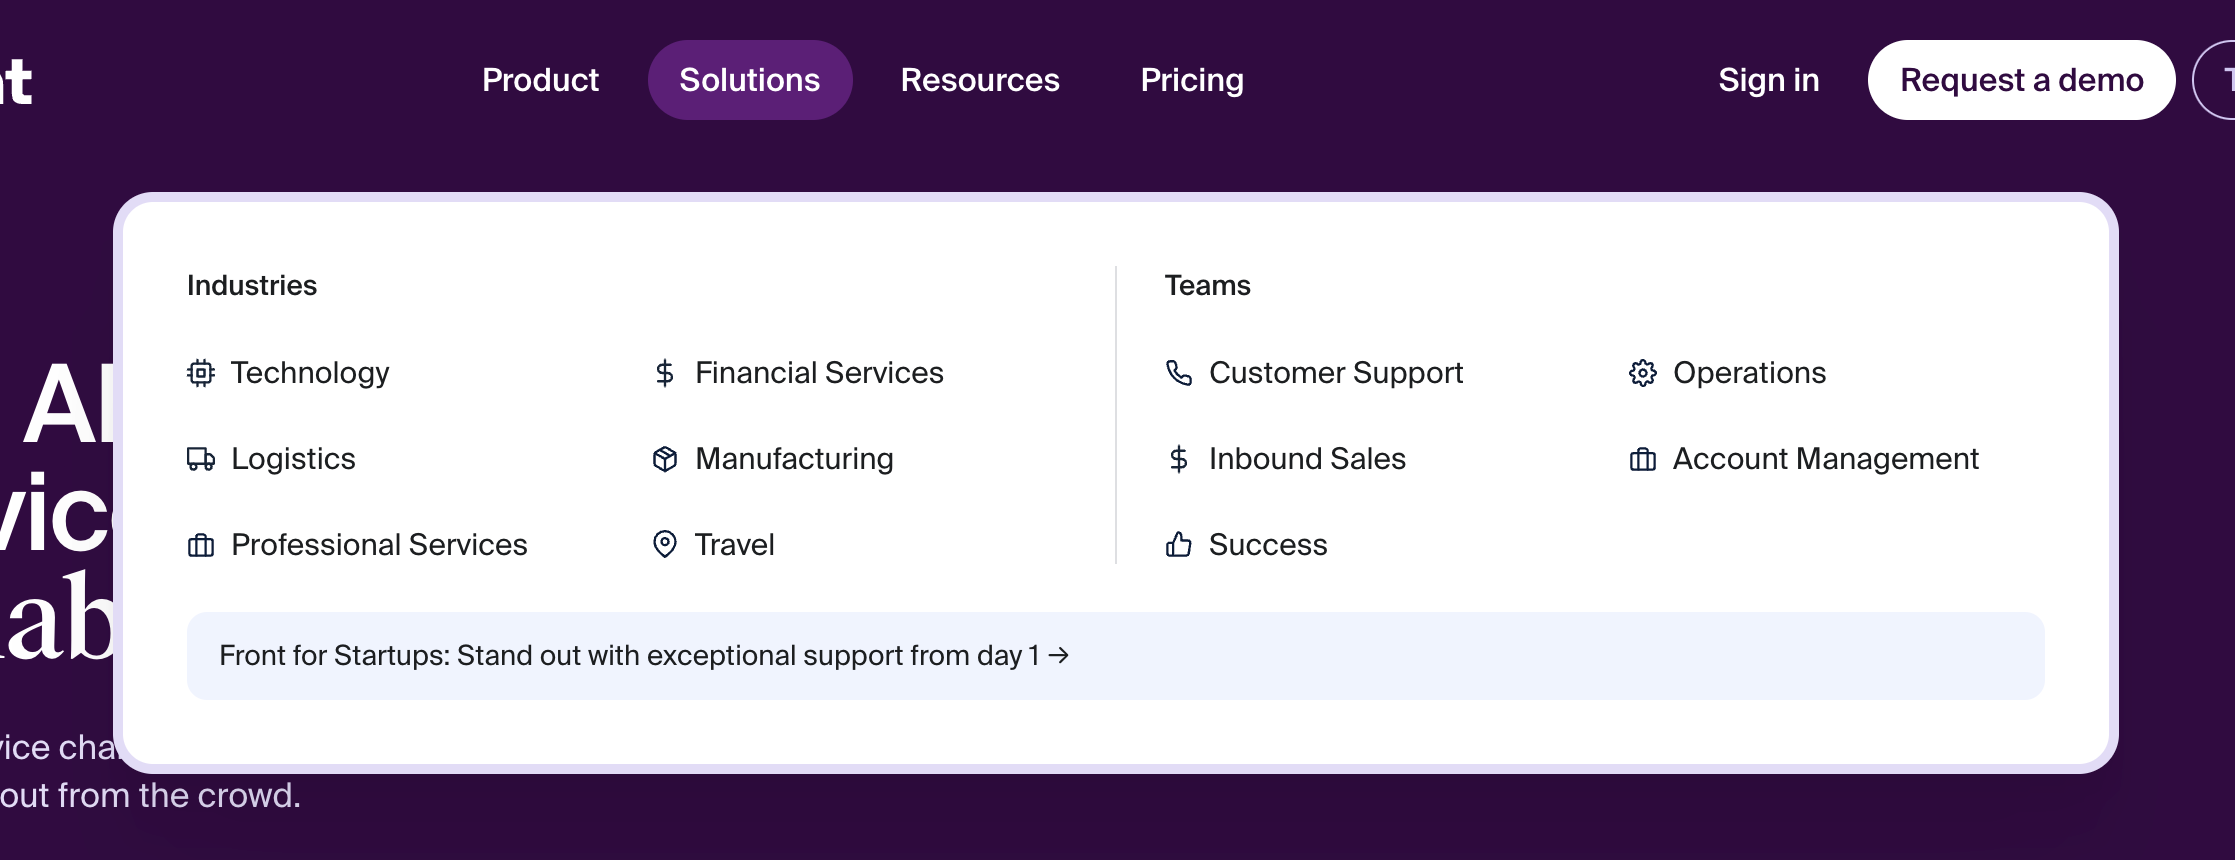Click the chip icon beside Technology
Image resolution: width=2235 pixels, height=860 pixels.
point(201,373)
